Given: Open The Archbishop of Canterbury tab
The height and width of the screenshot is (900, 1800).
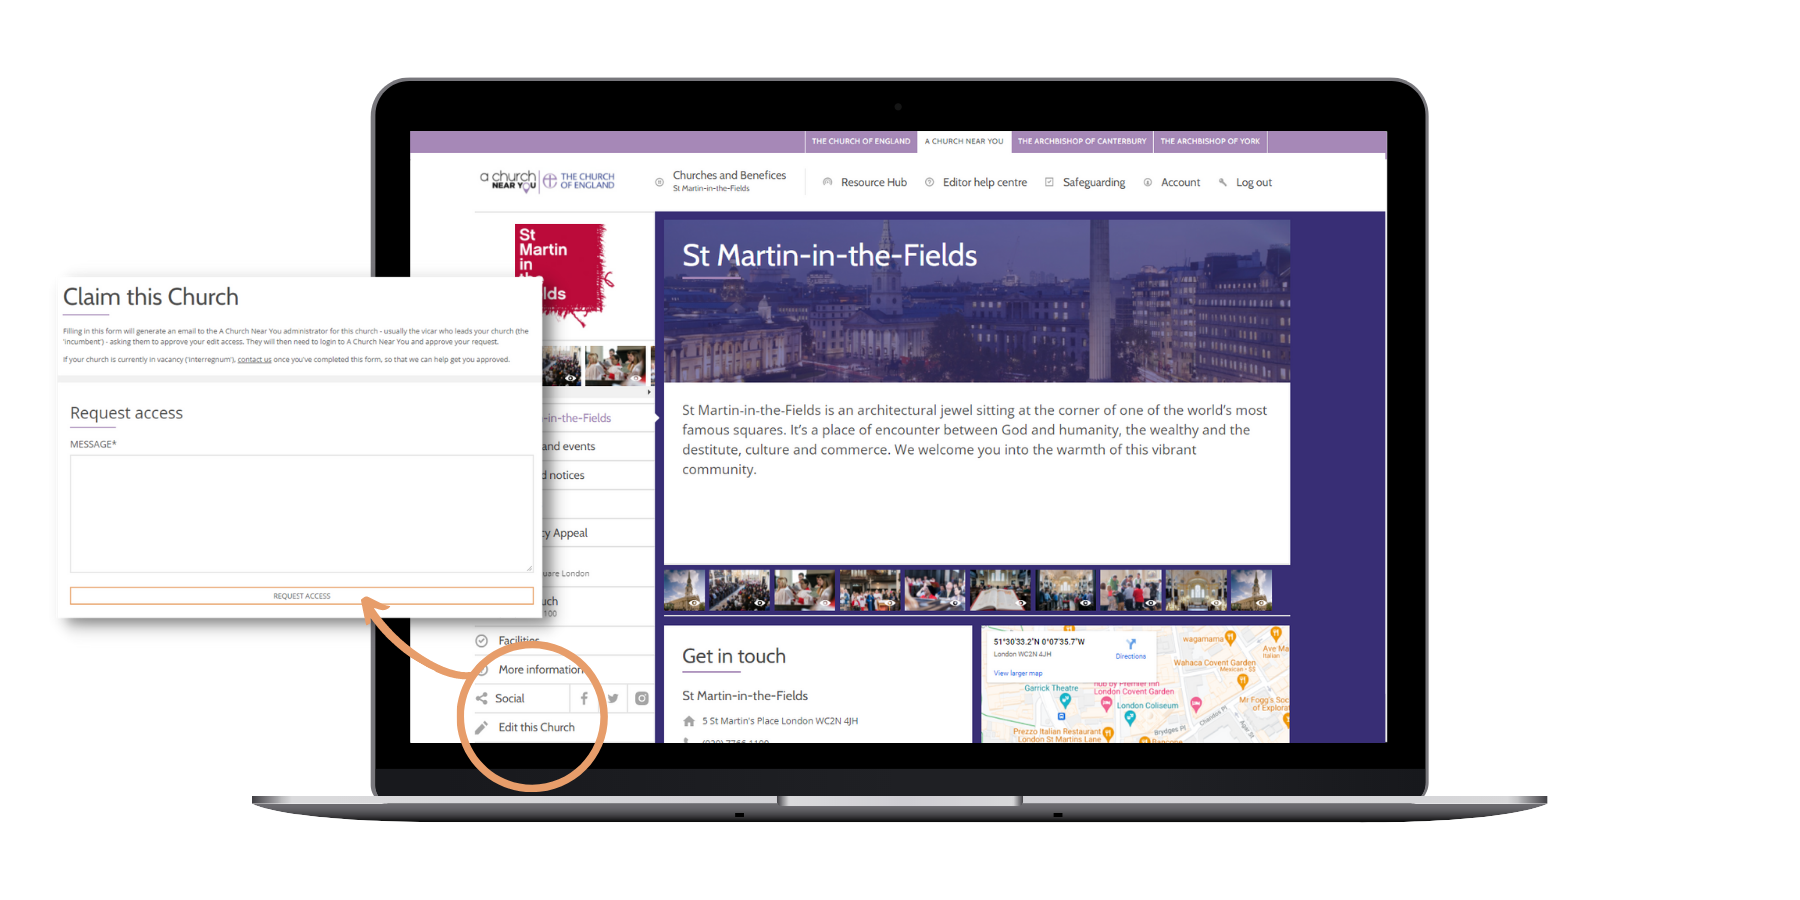Looking at the screenshot, I should click(x=1082, y=141).
